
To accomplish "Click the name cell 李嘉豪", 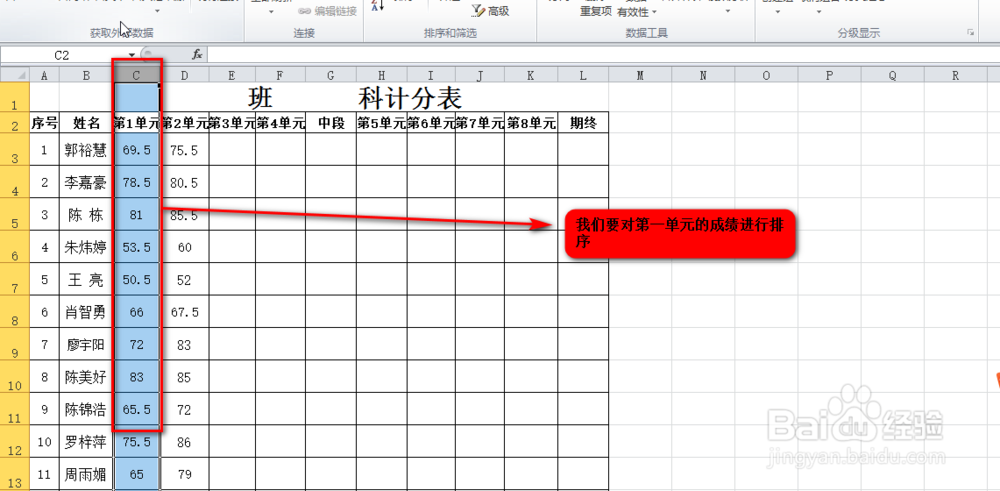I will tap(86, 182).
